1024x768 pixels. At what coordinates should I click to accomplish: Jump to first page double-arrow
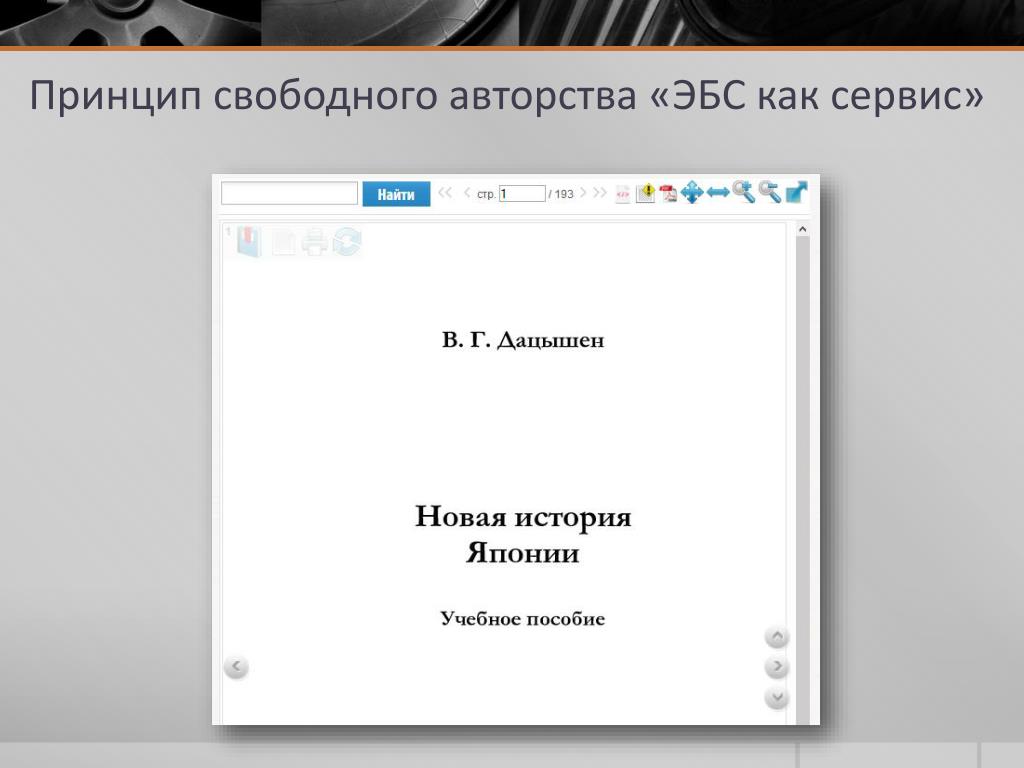pos(445,193)
